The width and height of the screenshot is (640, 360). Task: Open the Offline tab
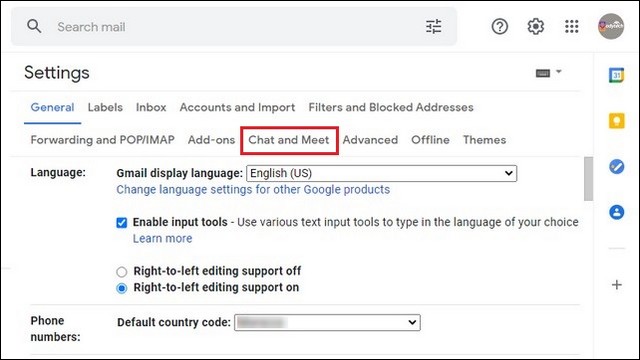pyautogui.click(x=430, y=140)
